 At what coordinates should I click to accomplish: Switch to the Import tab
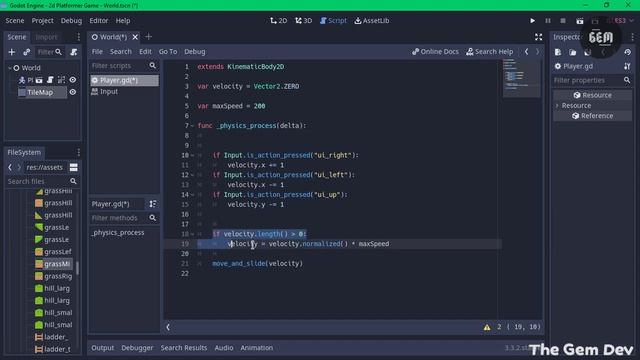click(x=46, y=37)
